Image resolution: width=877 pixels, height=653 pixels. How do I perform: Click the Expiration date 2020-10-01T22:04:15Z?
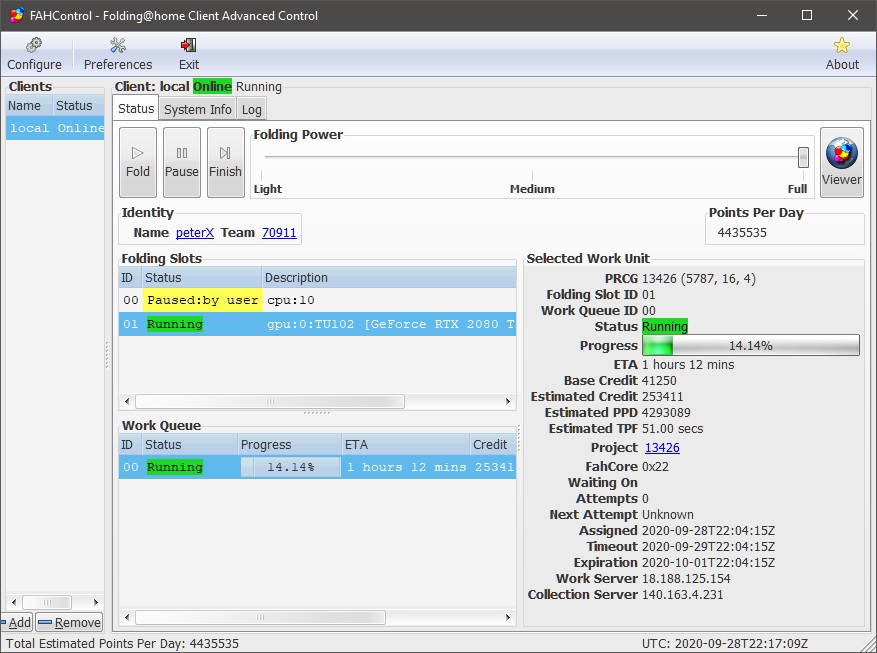[x=708, y=562]
